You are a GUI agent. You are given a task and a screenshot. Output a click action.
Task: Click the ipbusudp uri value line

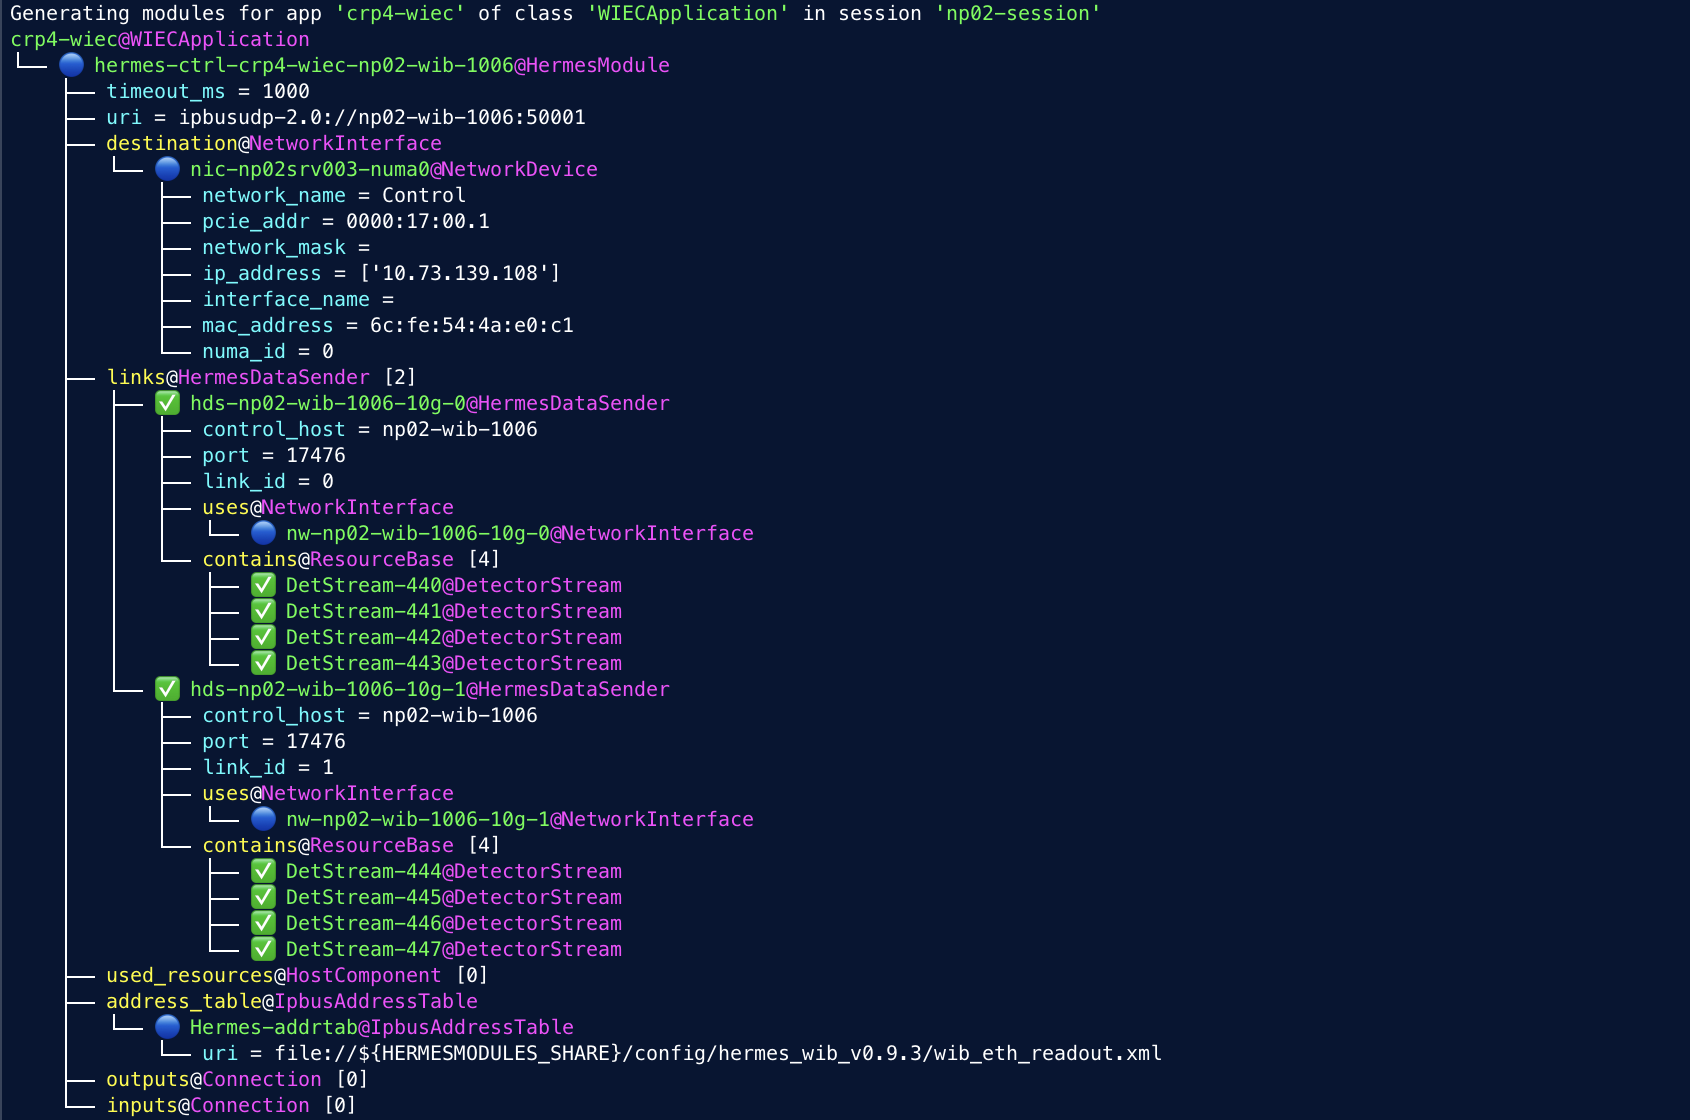pyautogui.click(x=346, y=117)
